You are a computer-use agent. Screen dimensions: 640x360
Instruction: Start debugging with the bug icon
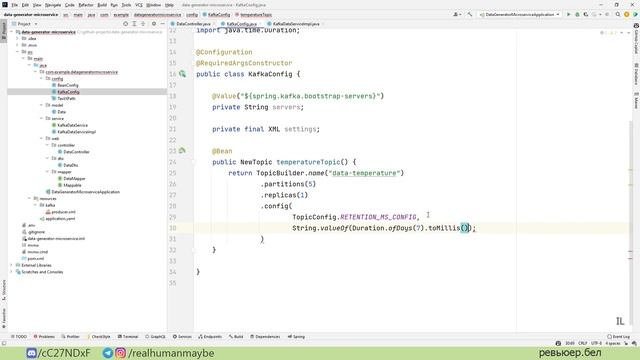point(577,14)
